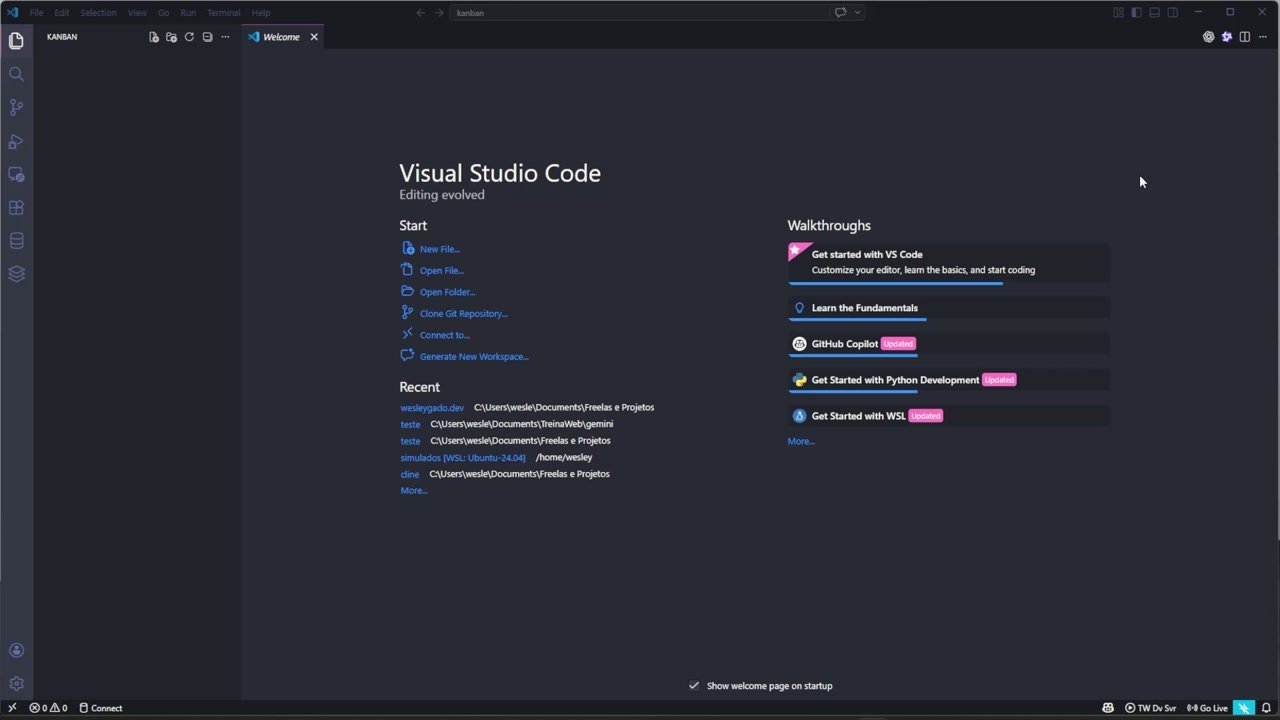Open the Customize Layout control

click(x=1118, y=13)
